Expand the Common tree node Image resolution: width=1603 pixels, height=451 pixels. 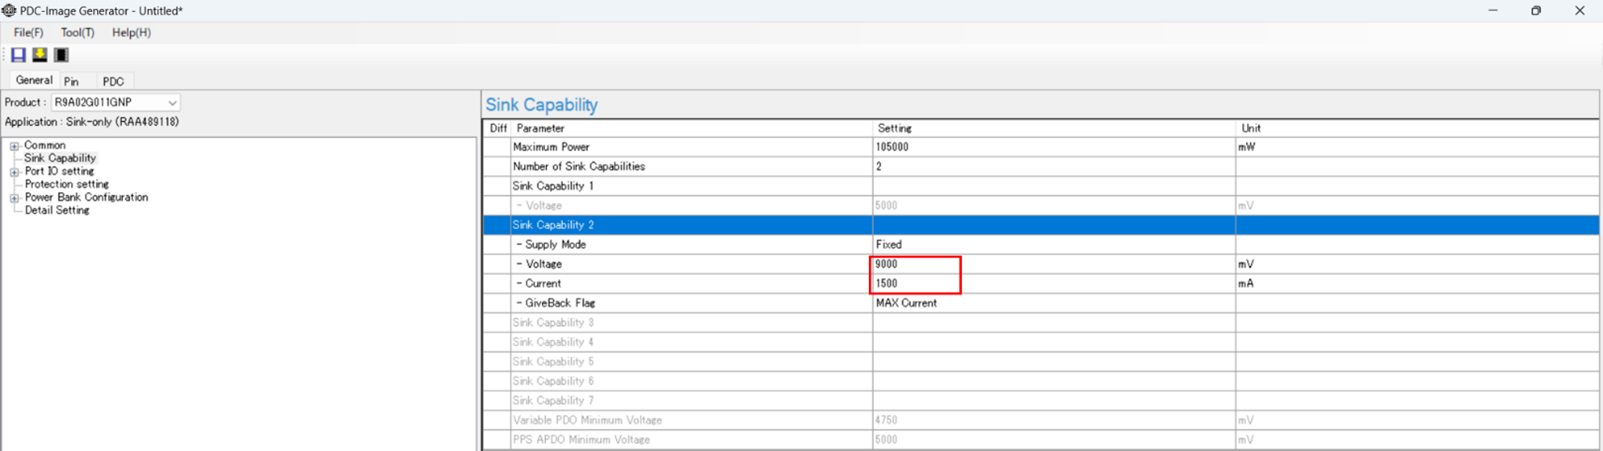[x=14, y=146]
